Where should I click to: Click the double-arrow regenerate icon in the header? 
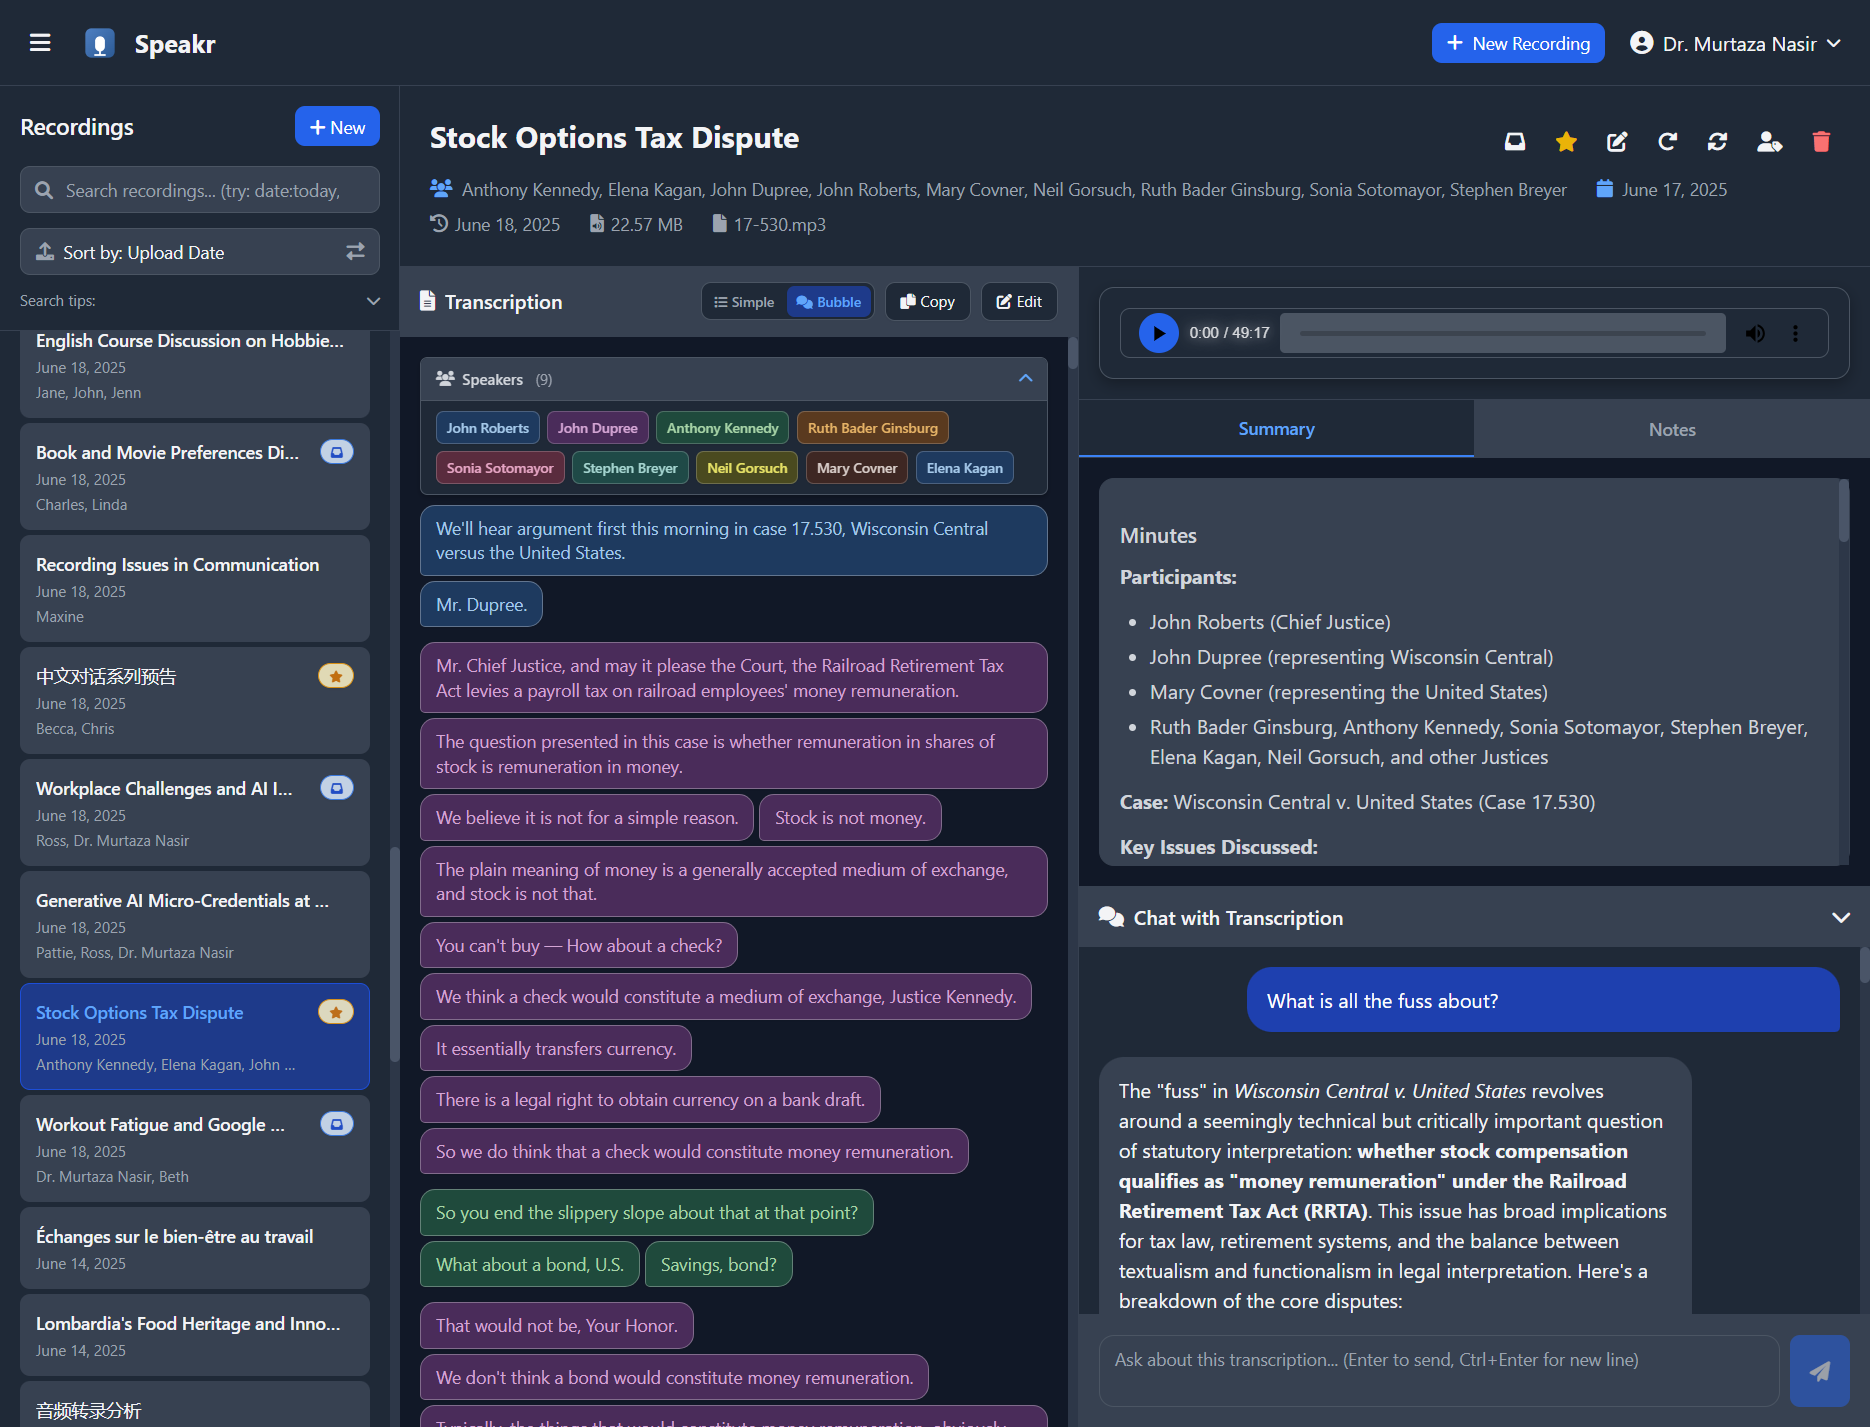(1718, 142)
